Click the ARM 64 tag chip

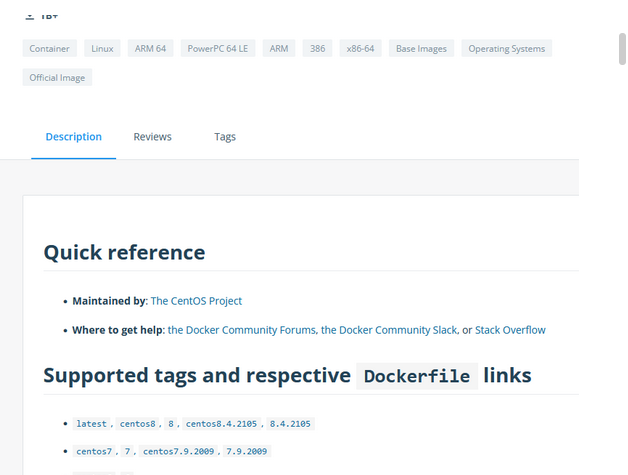(x=150, y=48)
